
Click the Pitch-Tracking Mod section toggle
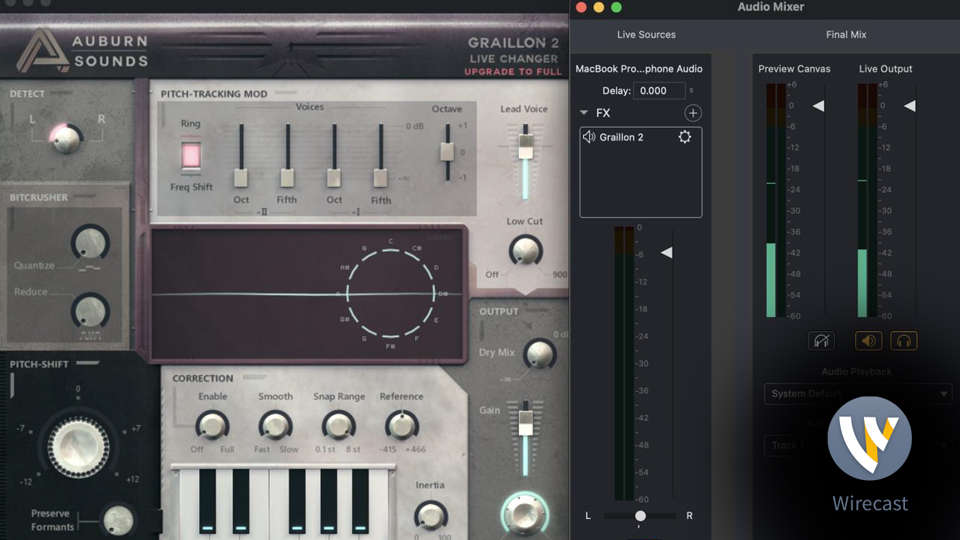[x=285, y=93]
